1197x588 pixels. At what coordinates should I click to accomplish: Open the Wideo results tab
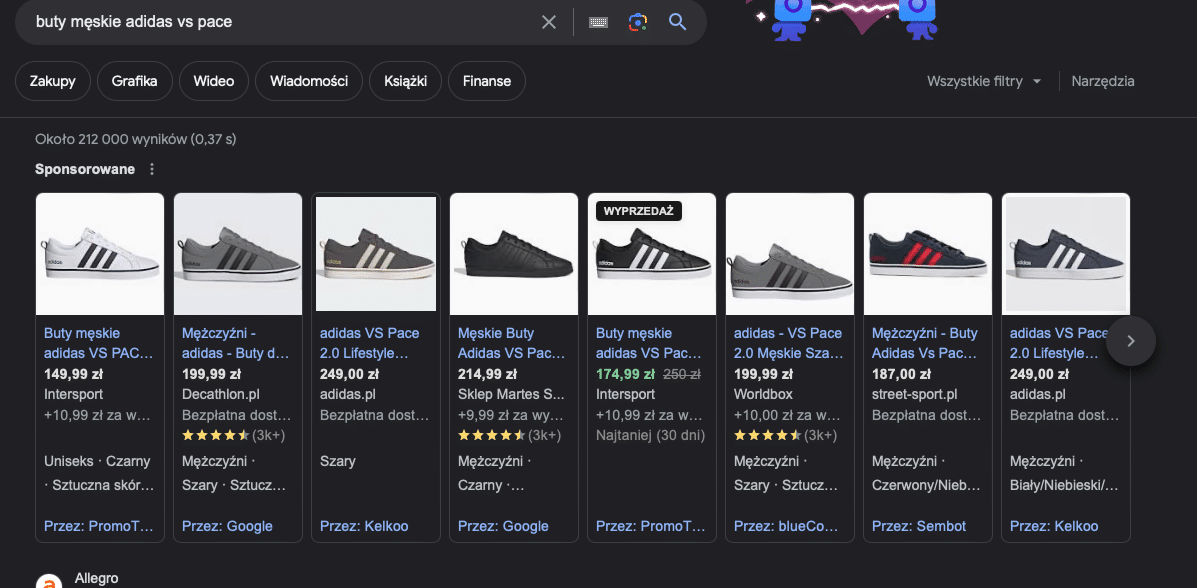coord(214,81)
